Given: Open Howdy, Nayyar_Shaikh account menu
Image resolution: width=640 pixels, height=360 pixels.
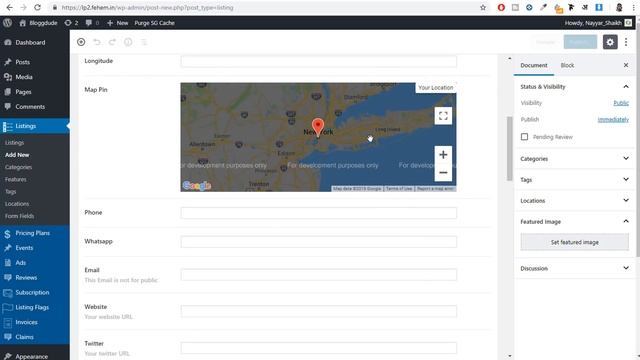Looking at the screenshot, I should (x=598, y=23).
